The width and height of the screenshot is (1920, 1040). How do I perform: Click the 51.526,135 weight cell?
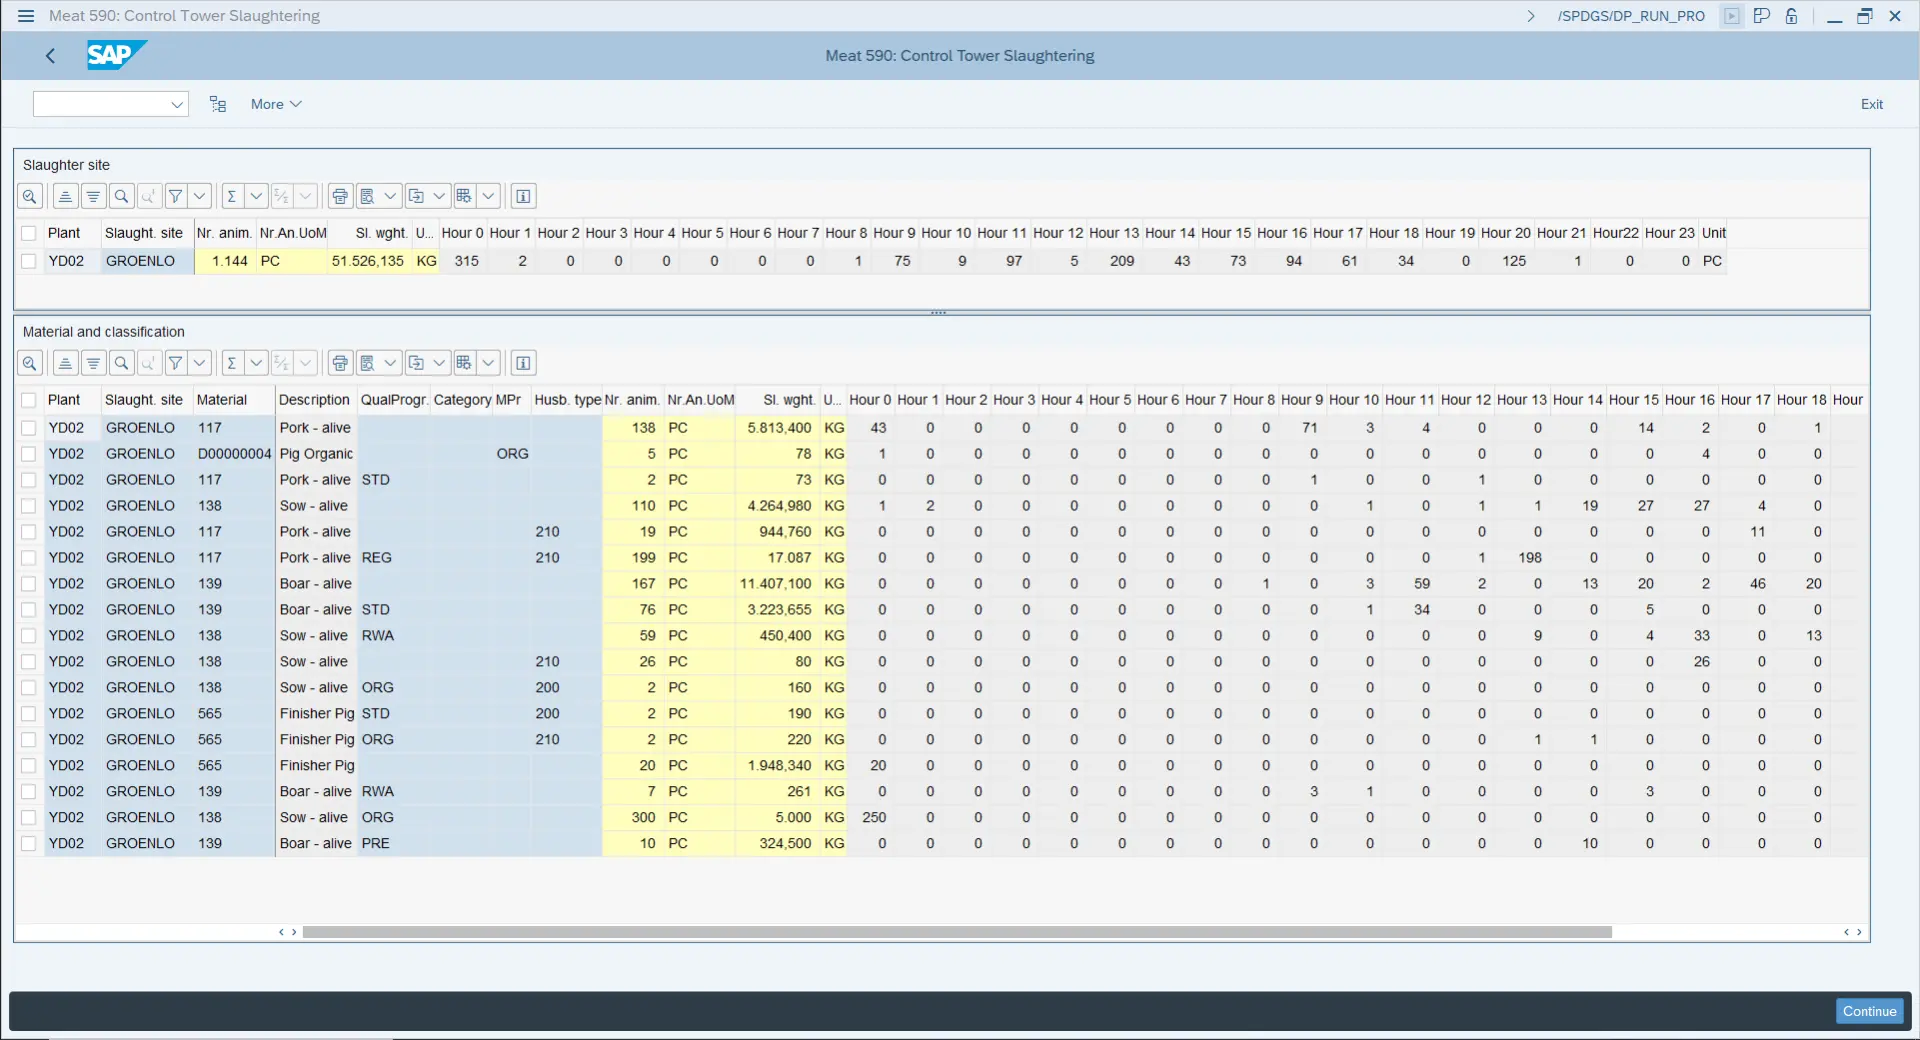point(369,261)
